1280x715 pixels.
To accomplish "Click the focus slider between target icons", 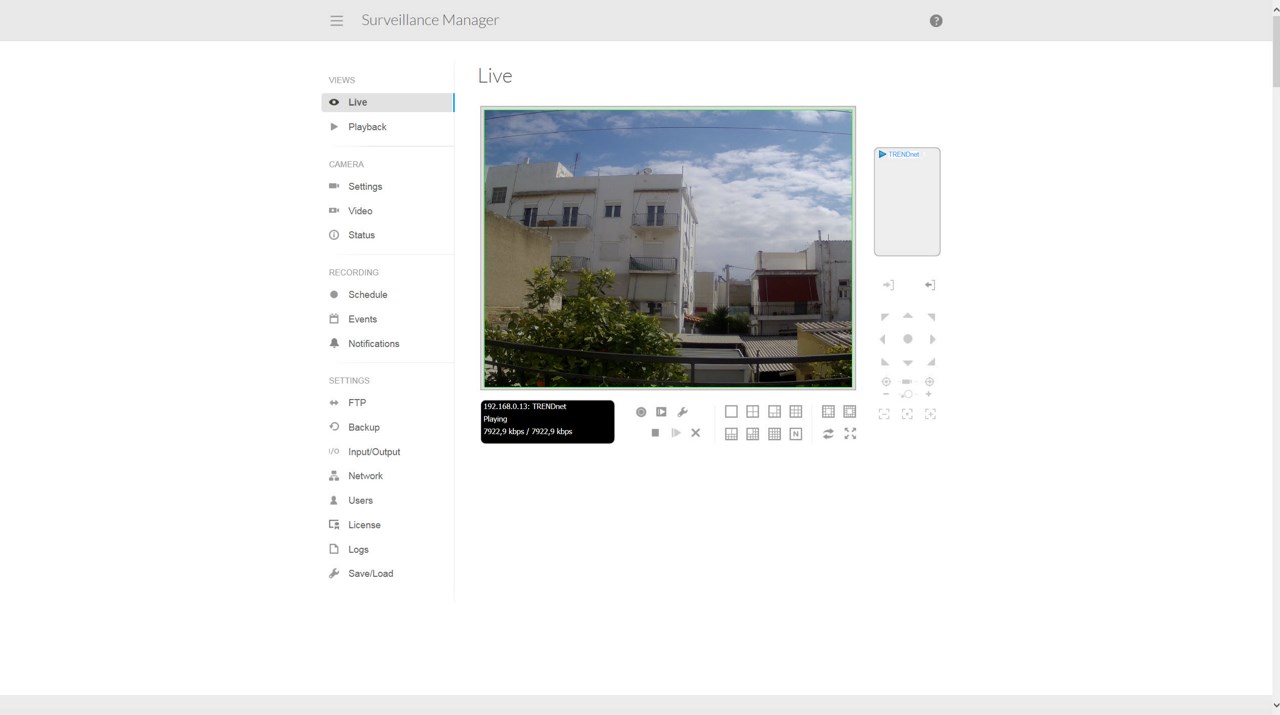I will (x=907, y=382).
